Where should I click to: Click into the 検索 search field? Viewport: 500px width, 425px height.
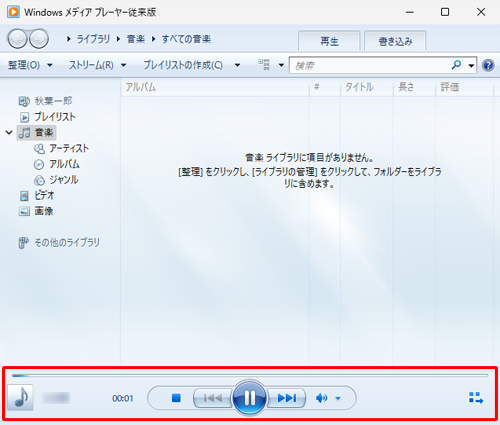pyautogui.click(x=370, y=65)
